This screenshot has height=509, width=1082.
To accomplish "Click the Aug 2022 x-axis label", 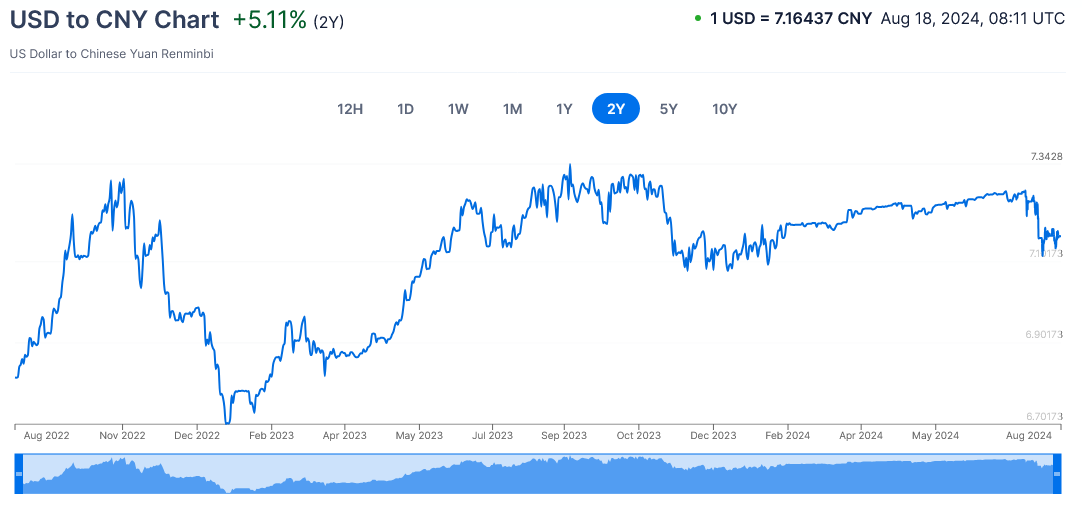I will pos(46,435).
